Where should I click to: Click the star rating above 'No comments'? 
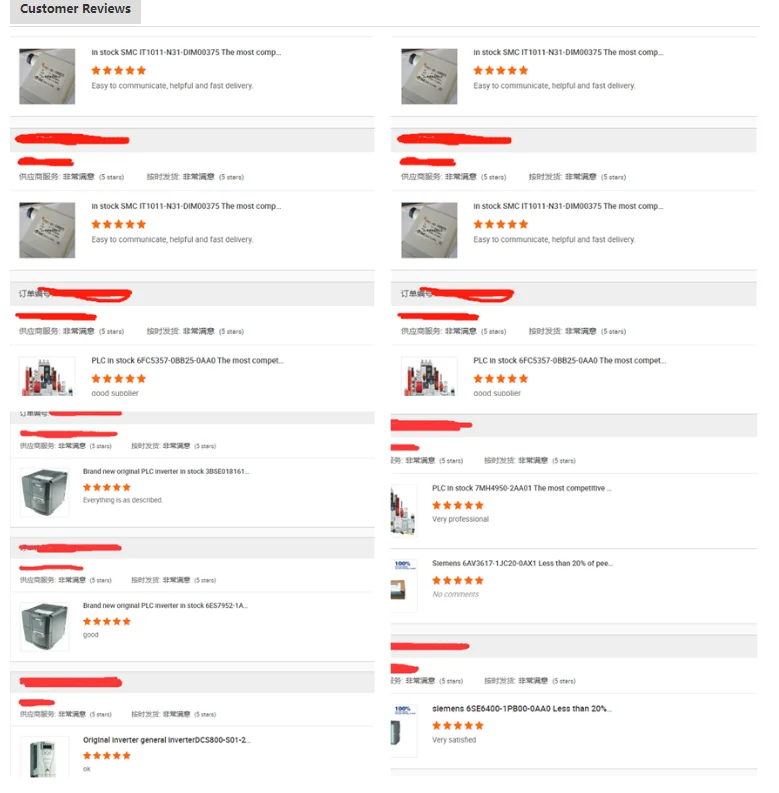click(457, 580)
